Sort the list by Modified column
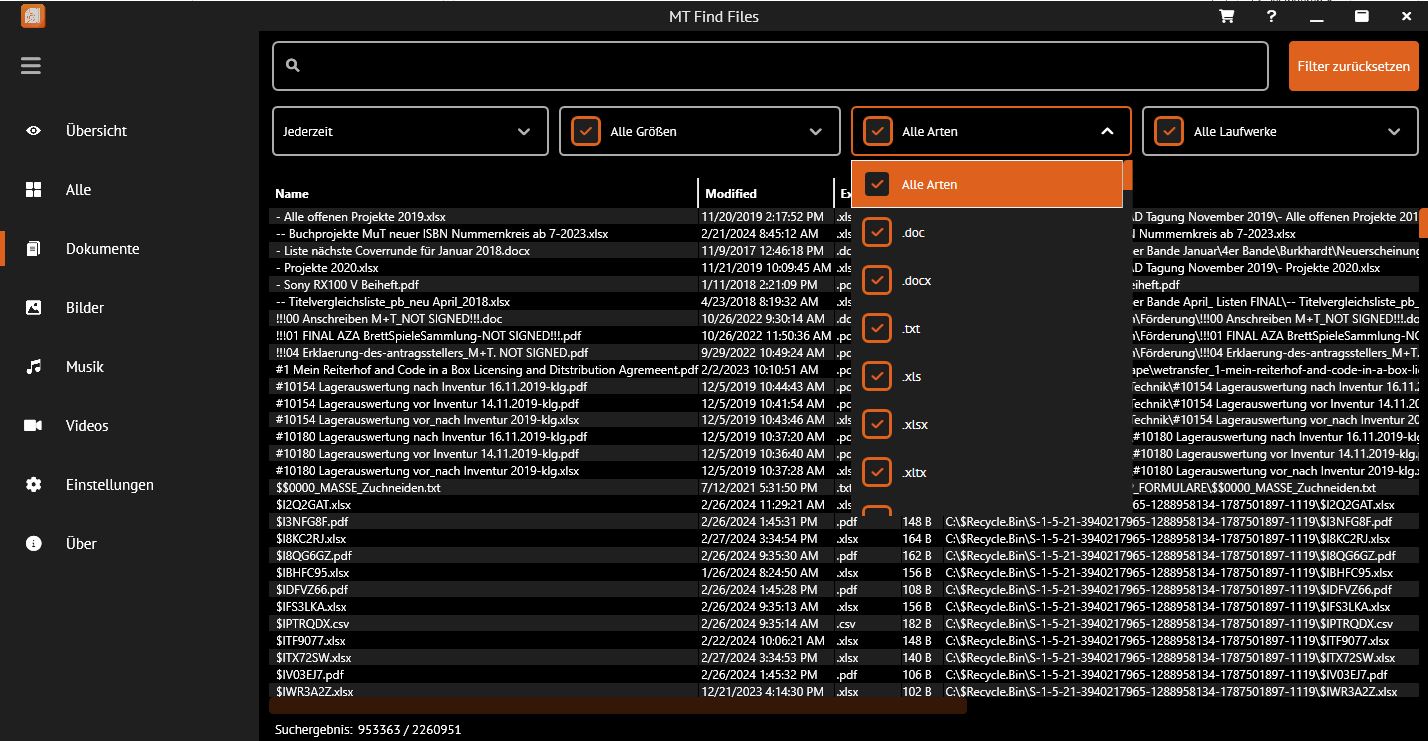Viewport: 1428px width, 741px height. click(731, 193)
